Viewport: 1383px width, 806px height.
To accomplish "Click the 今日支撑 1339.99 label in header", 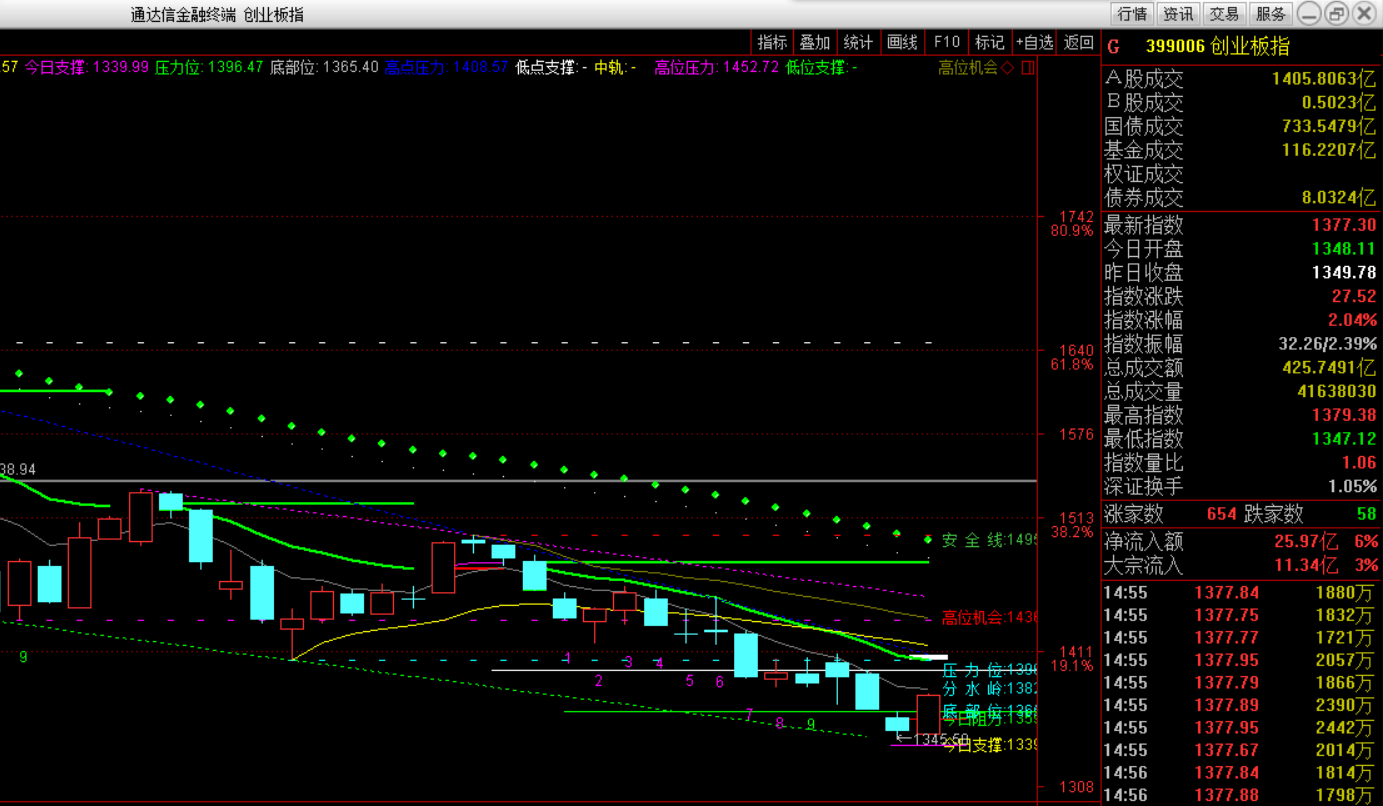I will pyautogui.click(x=86, y=67).
